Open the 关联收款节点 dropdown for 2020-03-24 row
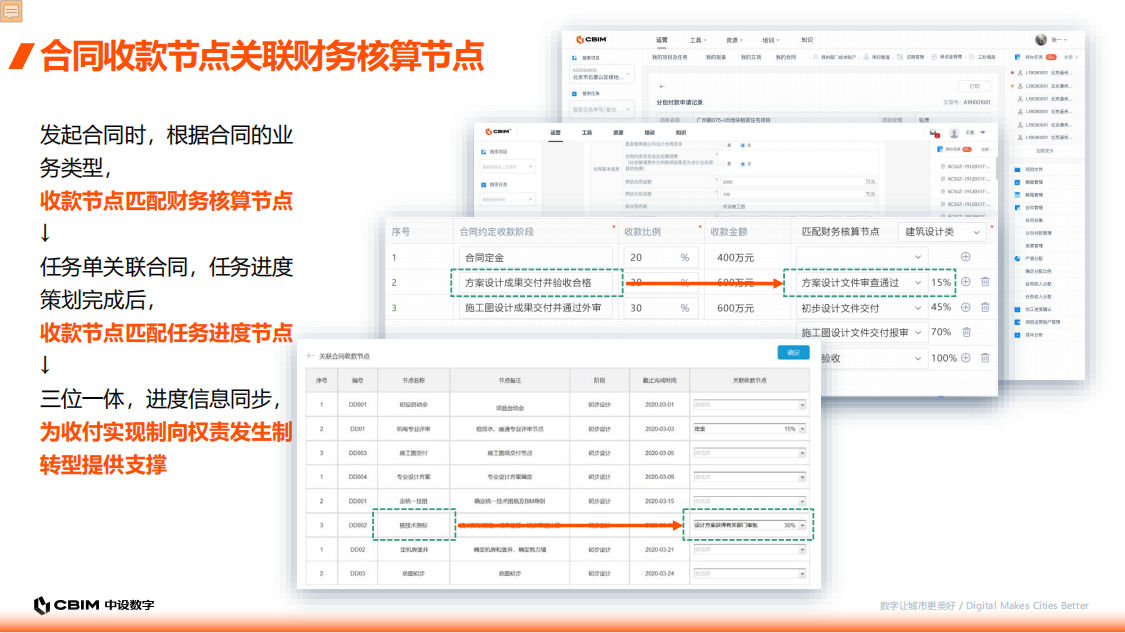The width and height of the screenshot is (1125, 633). pyautogui.click(x=749, y=573)
